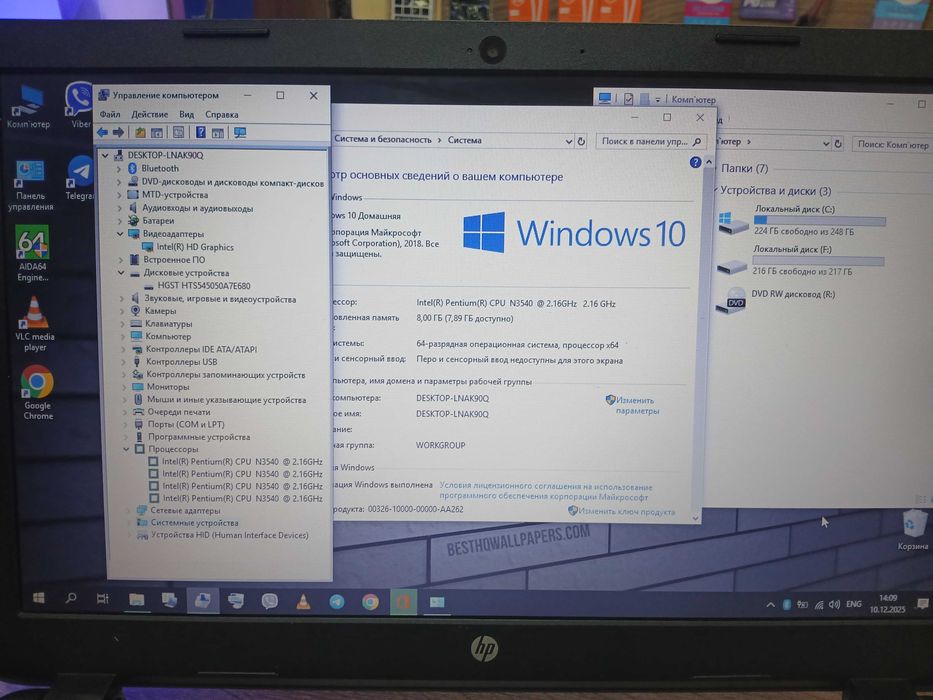Expand the Bluetooth device category
The height and width of the screenshot is (700, 933).
118,168
